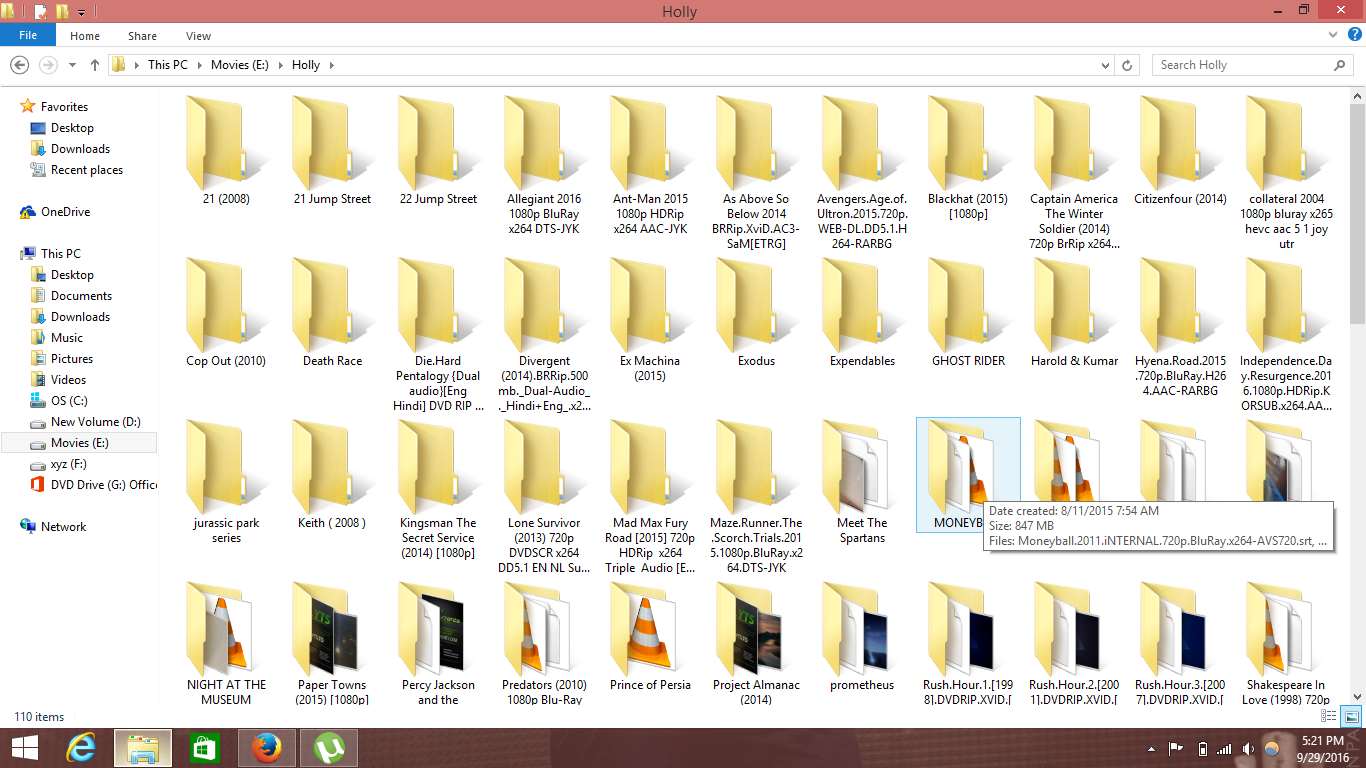1366x768 pixels.
Task: Select the Prince of Persia VLC folder
Action: 650,636
